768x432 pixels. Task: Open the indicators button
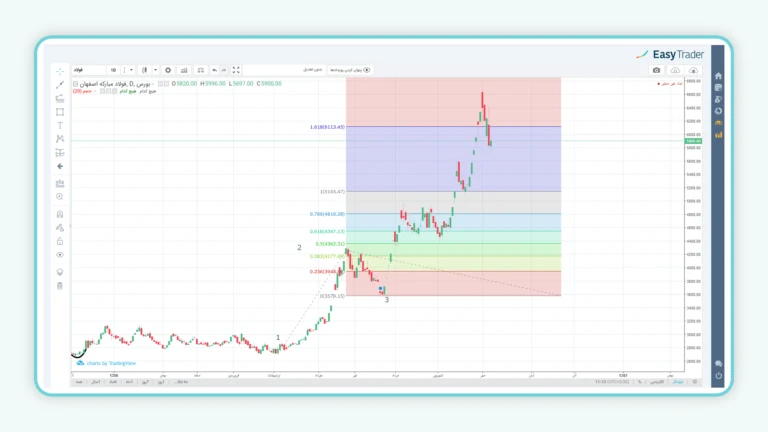click(184, 70)
